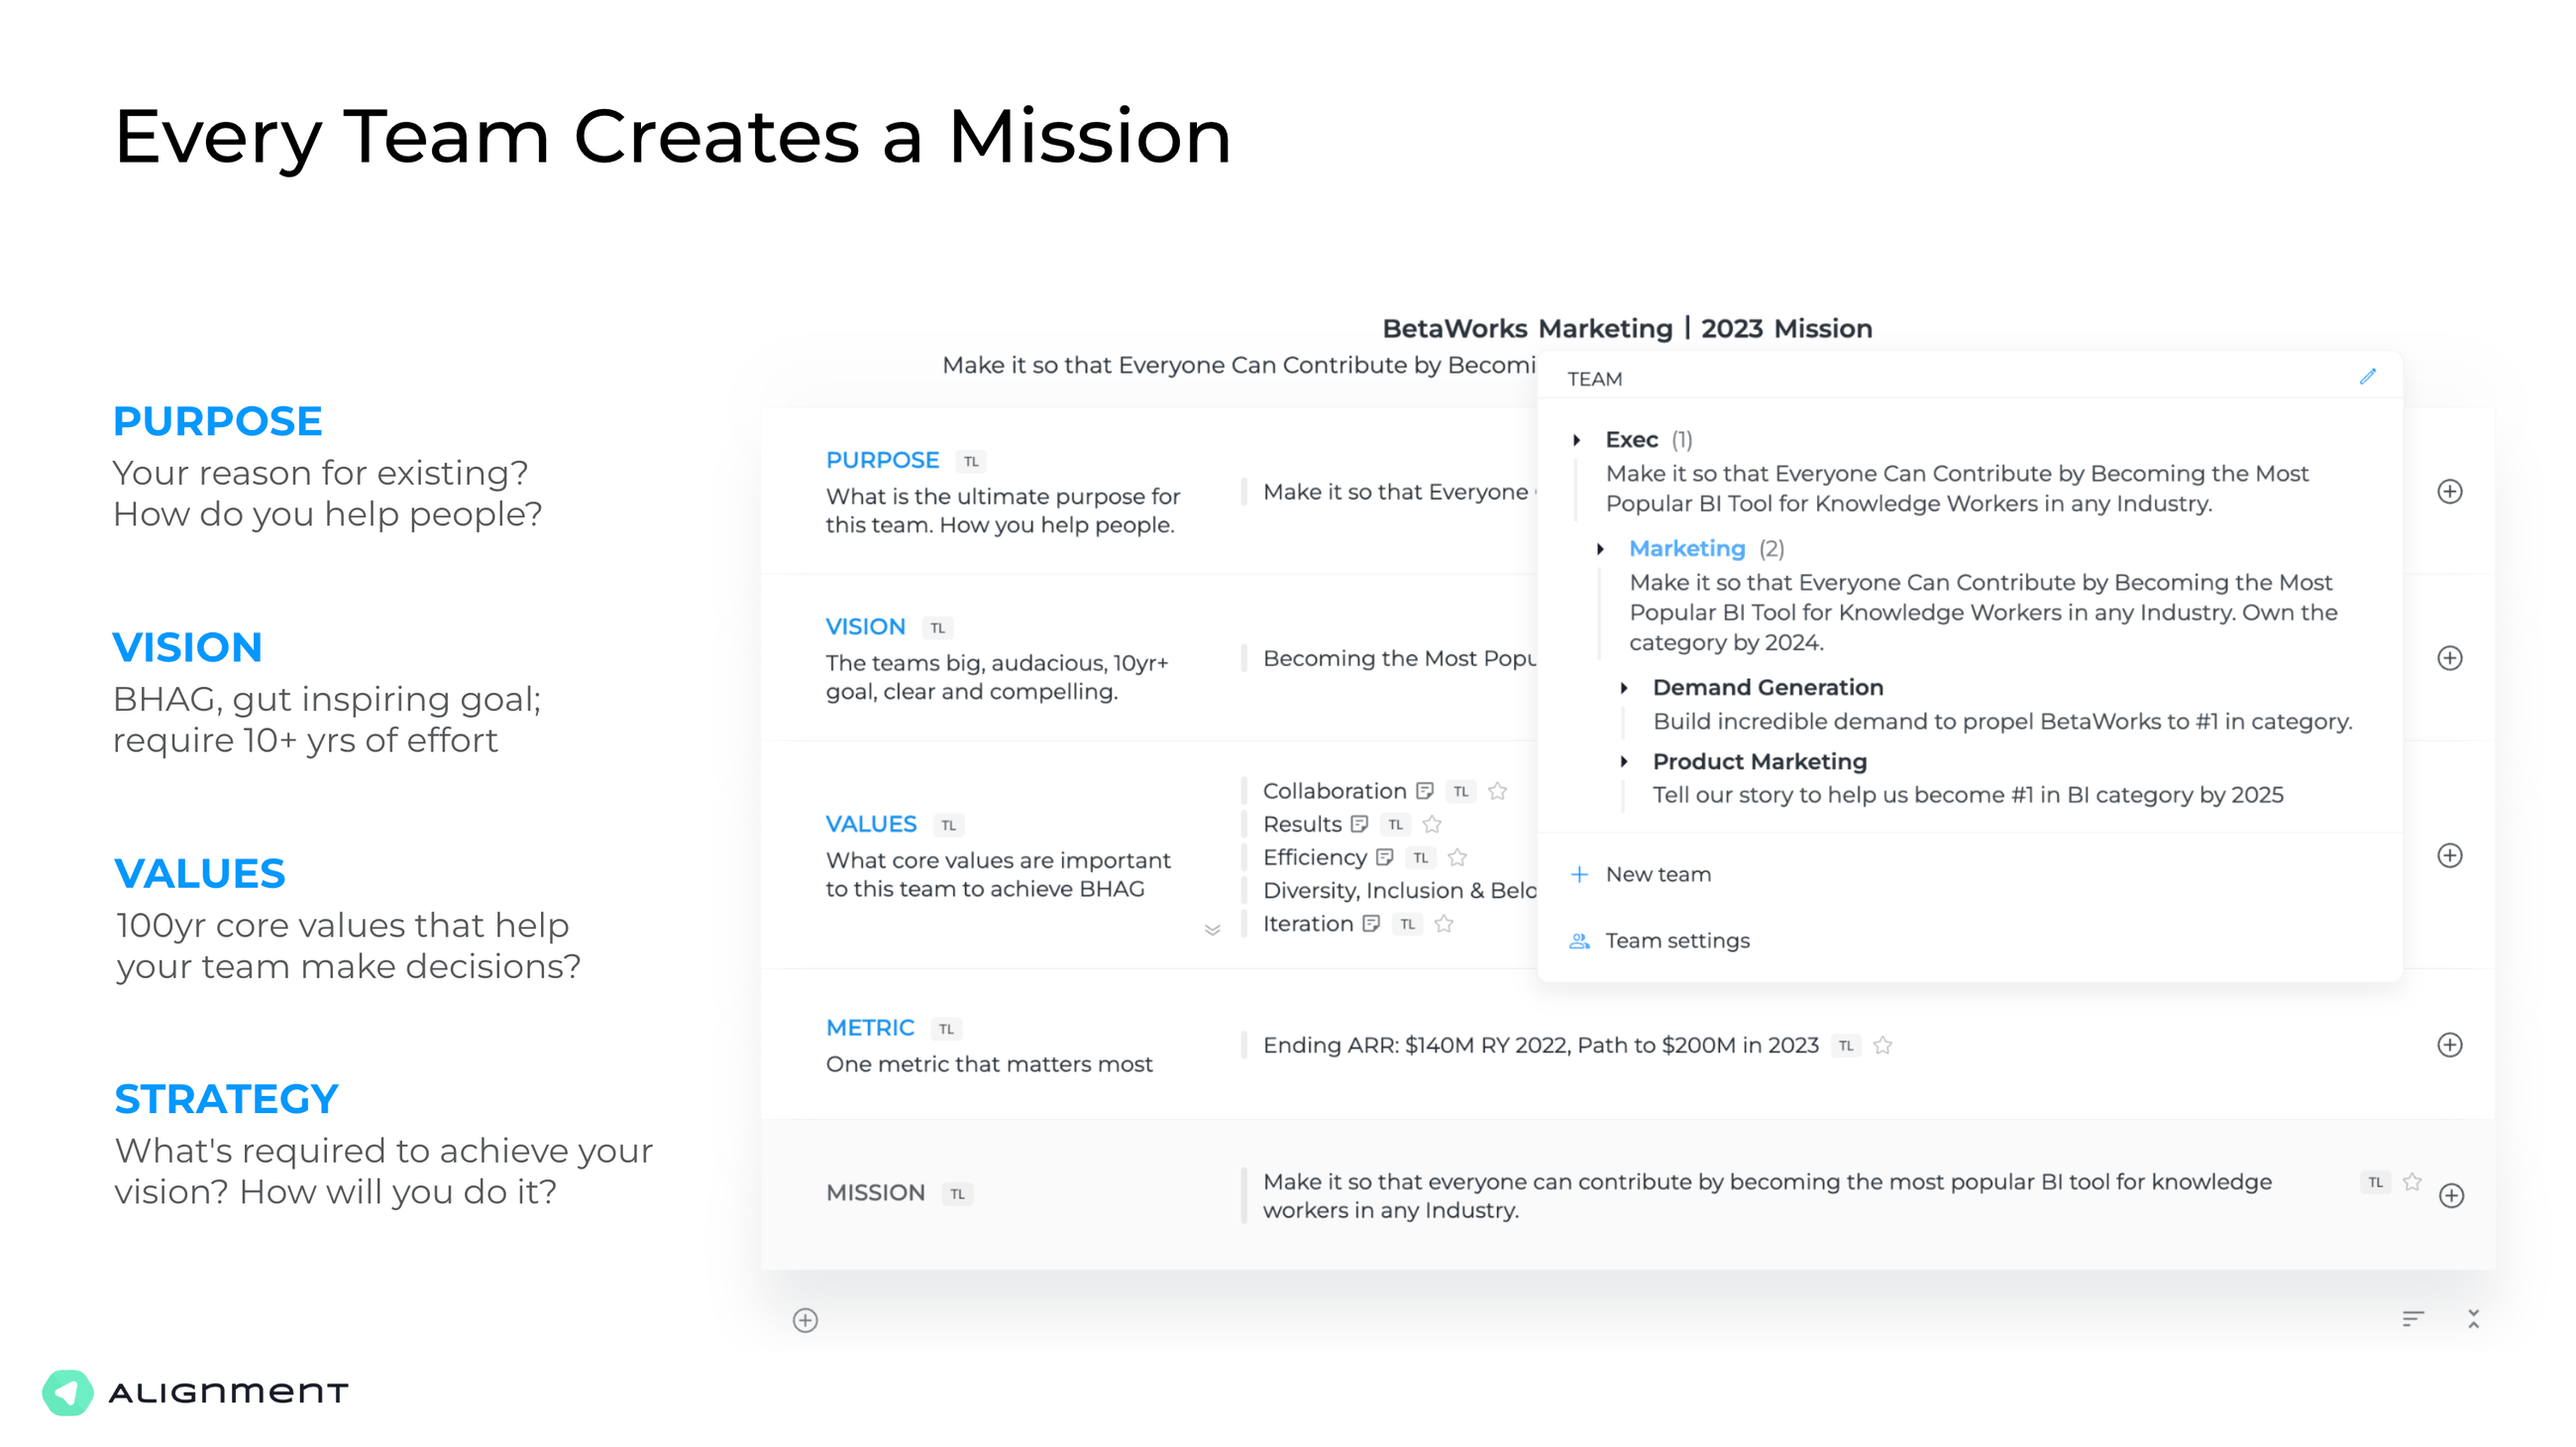
Task: Show more values with the double-chevron arrow
Action: click(1213, 928)
